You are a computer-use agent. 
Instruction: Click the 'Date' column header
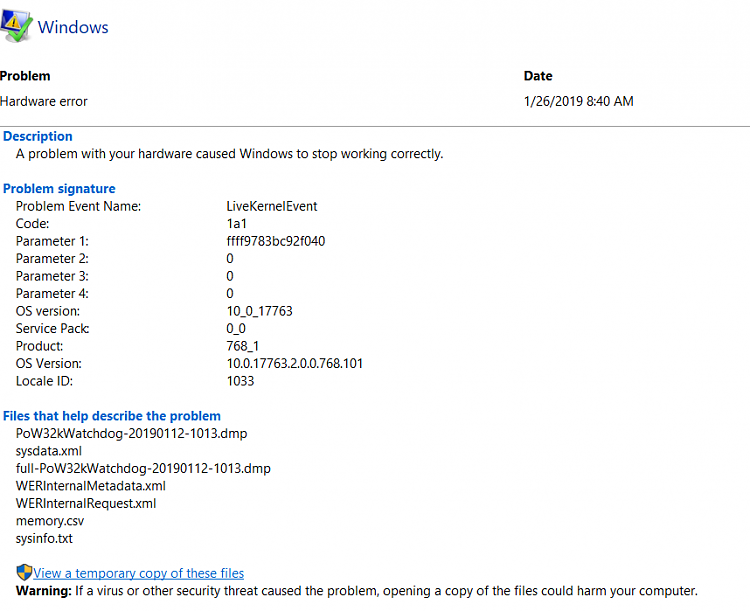click(x=538, y=76)
